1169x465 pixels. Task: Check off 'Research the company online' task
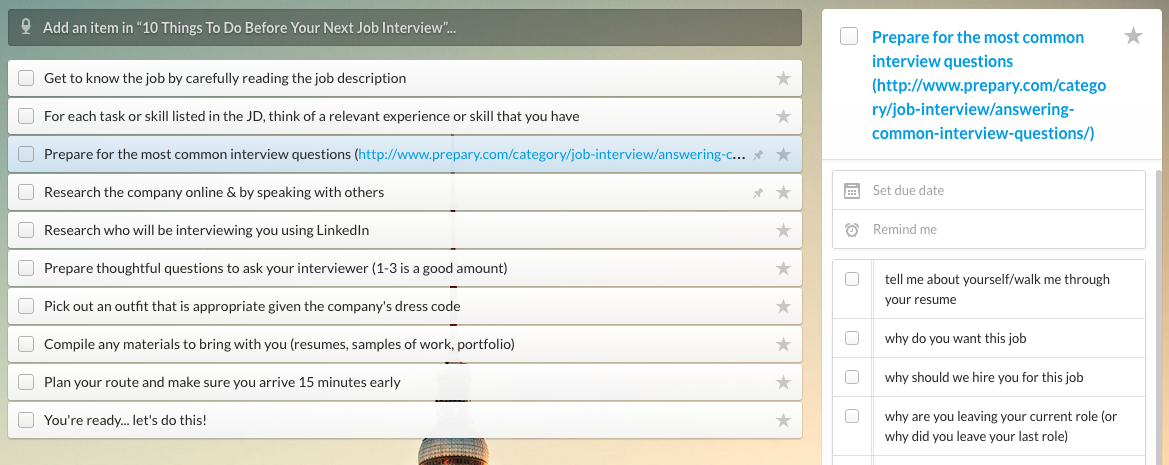(26, 192)
